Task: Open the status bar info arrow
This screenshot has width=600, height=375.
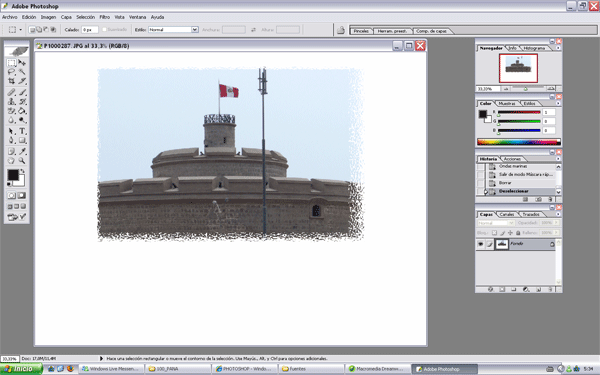Action: [101, 359]
